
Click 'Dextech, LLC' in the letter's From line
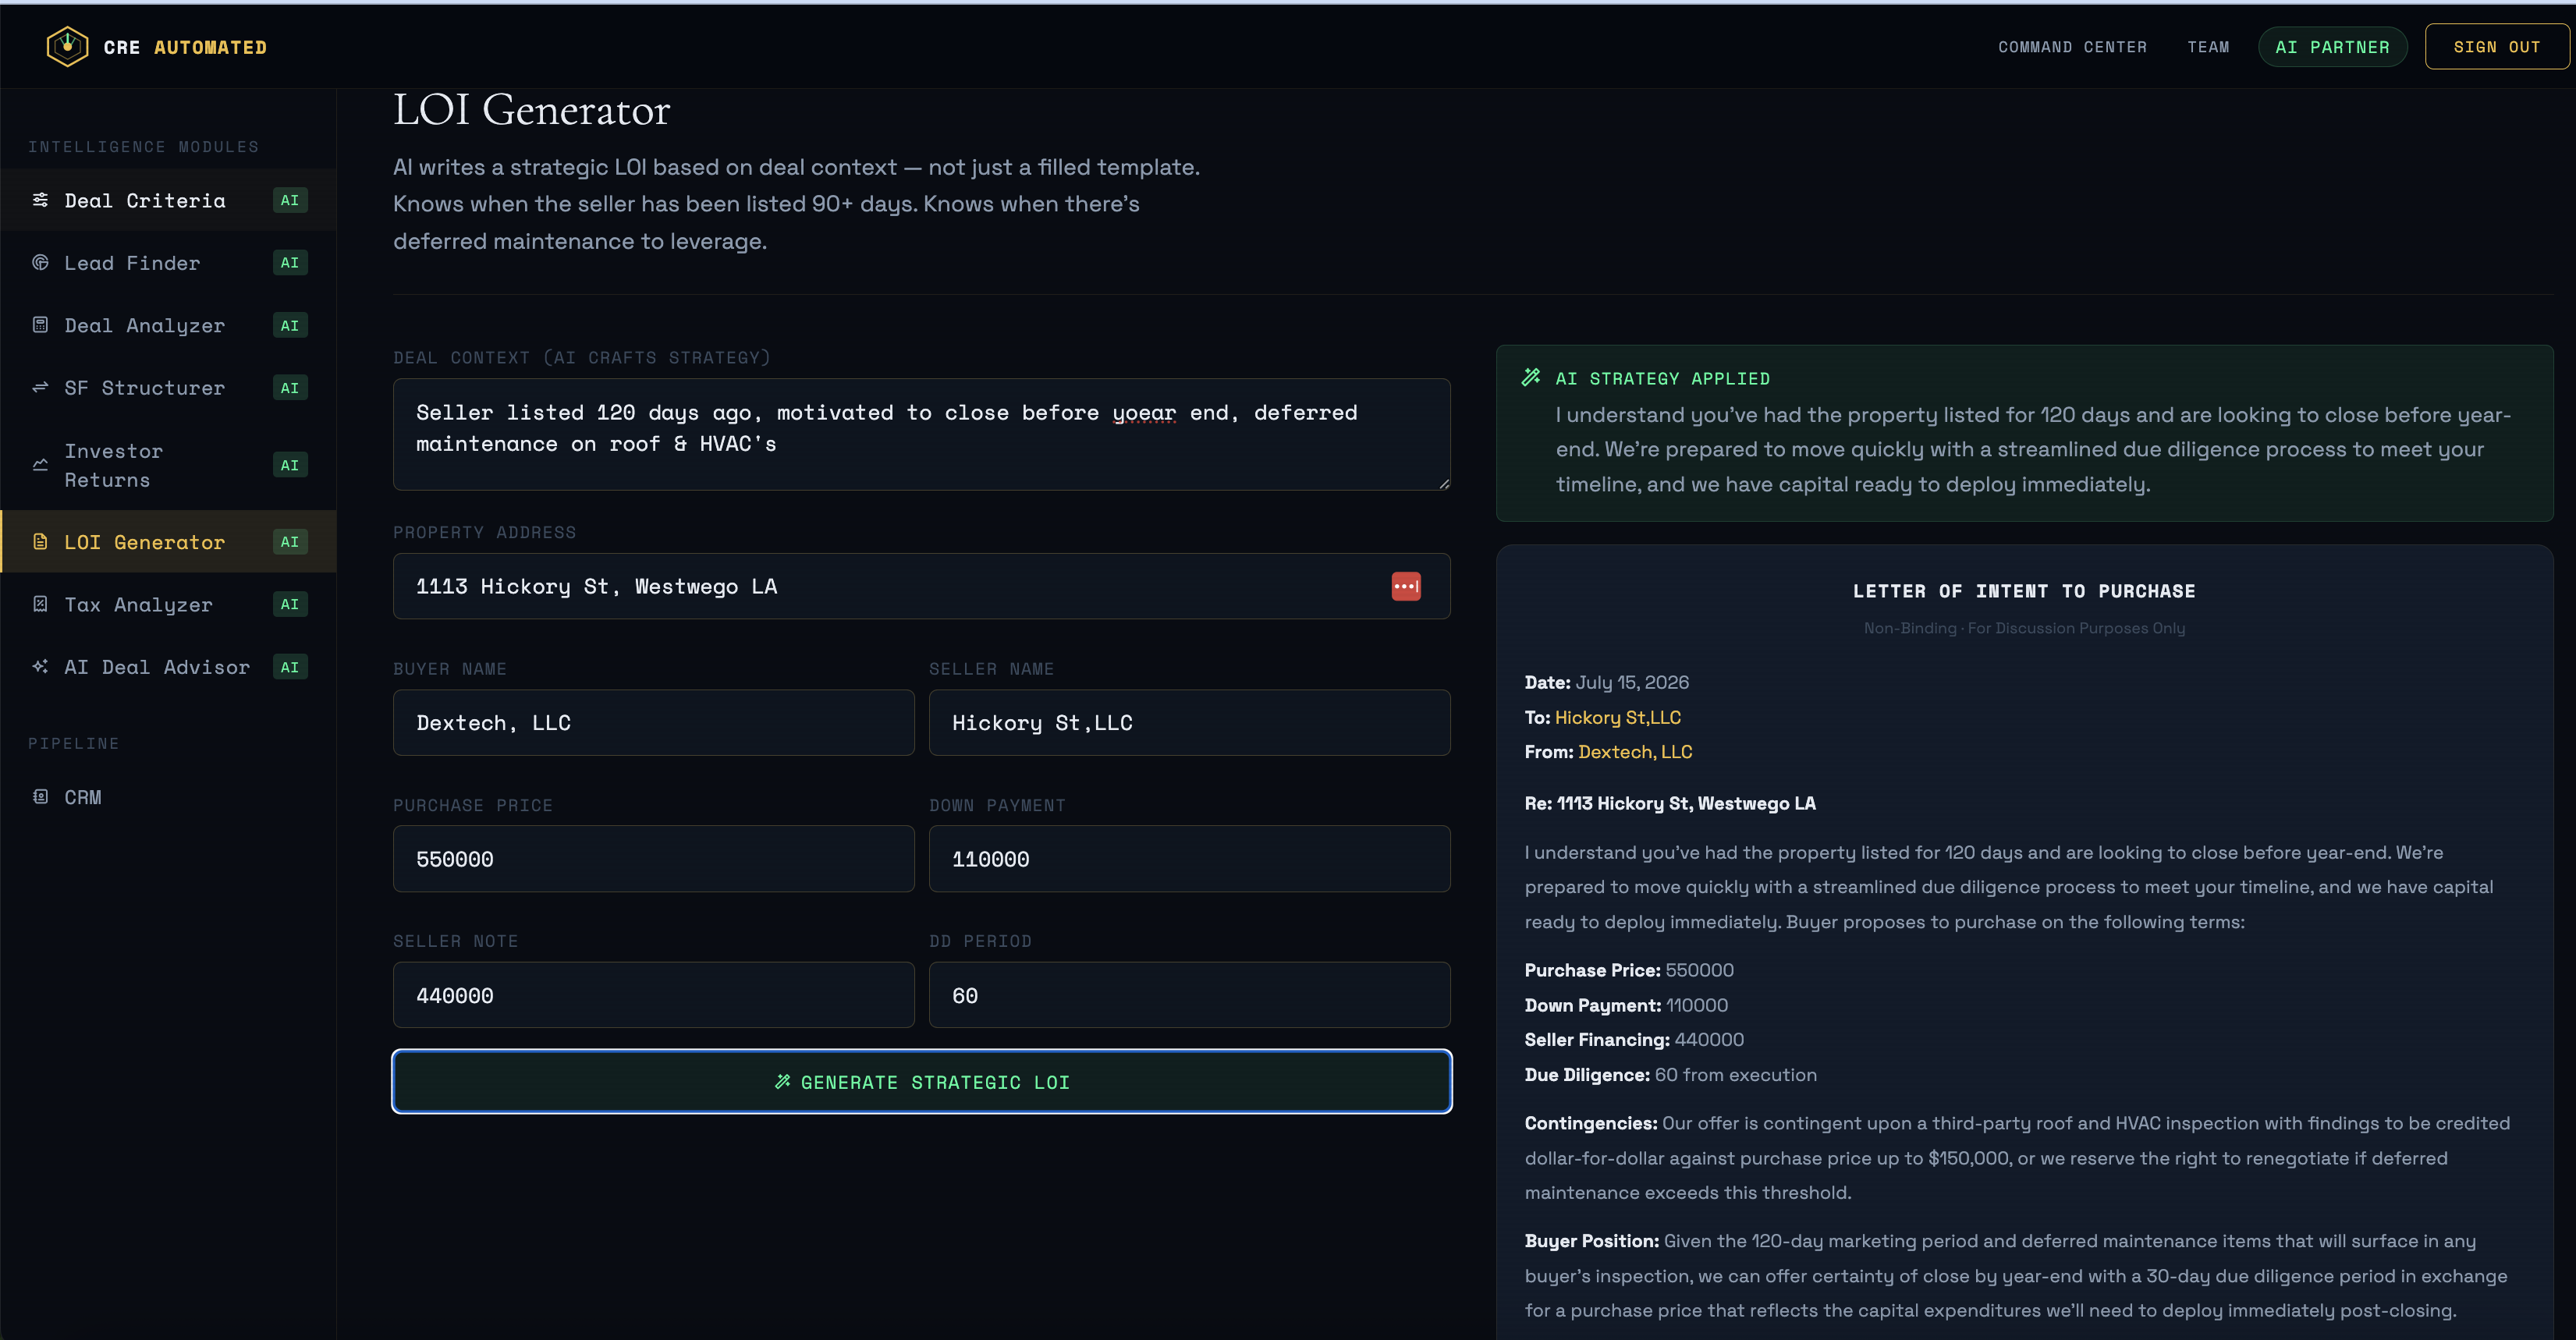pos(1635,751)
